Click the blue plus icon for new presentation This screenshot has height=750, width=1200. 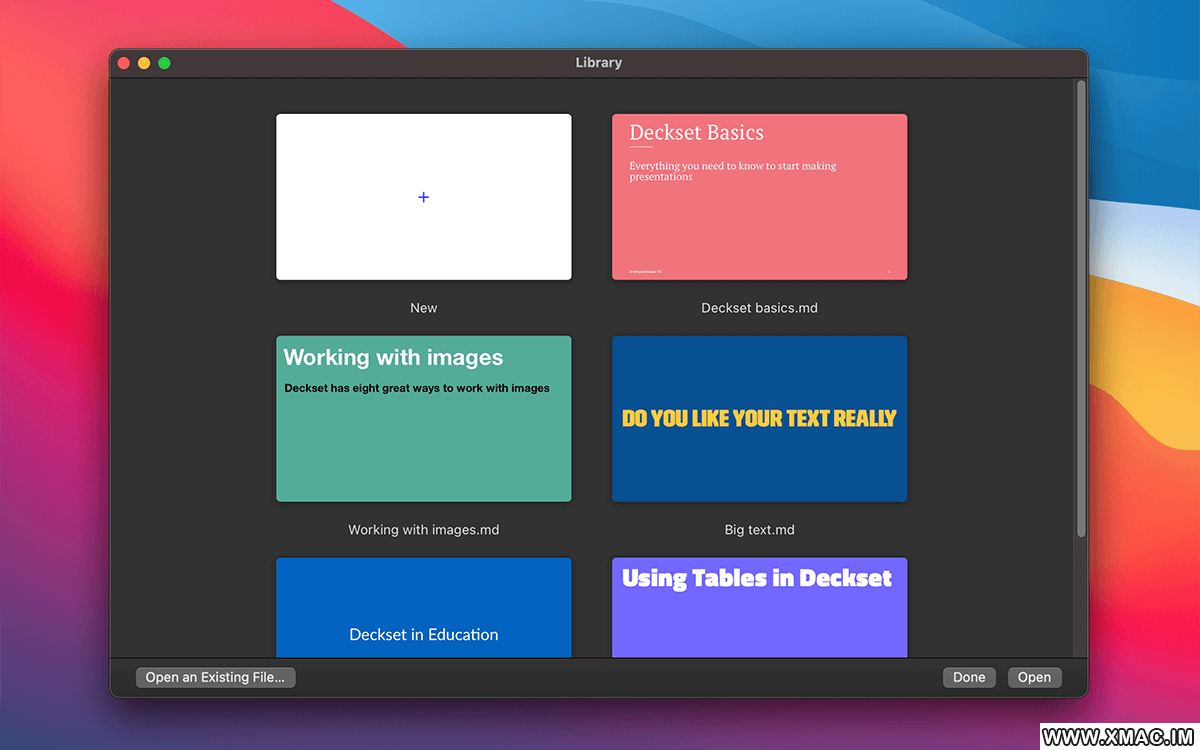423,197
